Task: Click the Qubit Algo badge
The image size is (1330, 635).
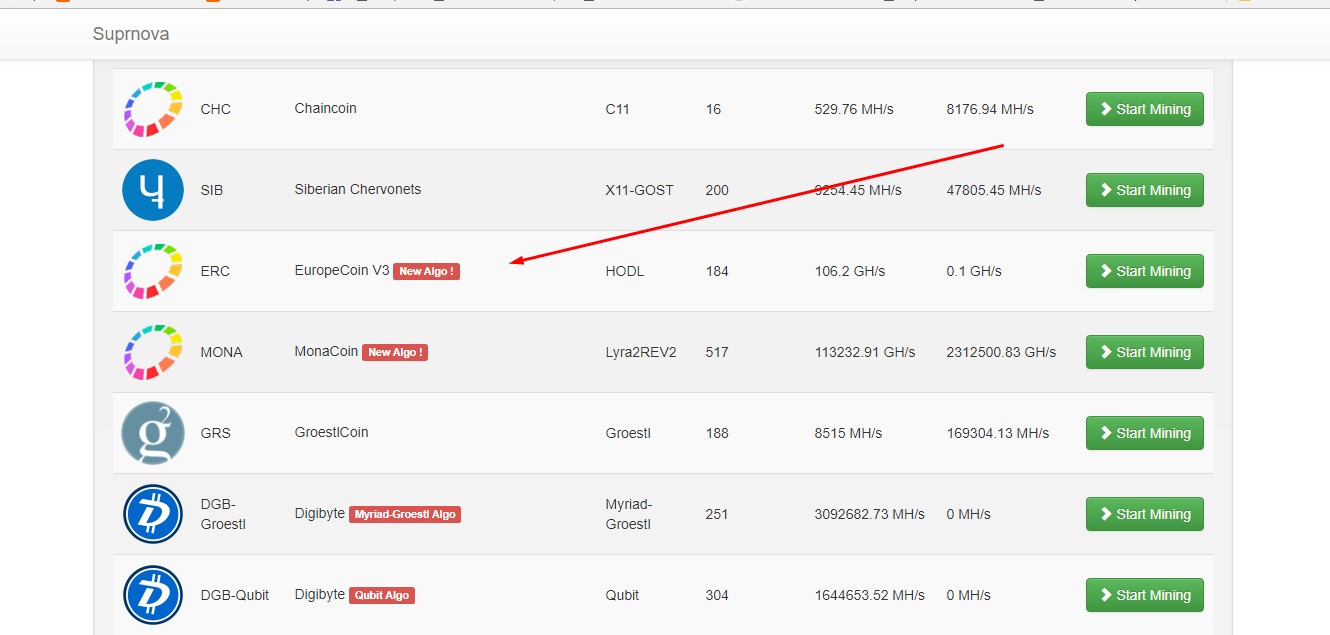Action: point(382,595)
